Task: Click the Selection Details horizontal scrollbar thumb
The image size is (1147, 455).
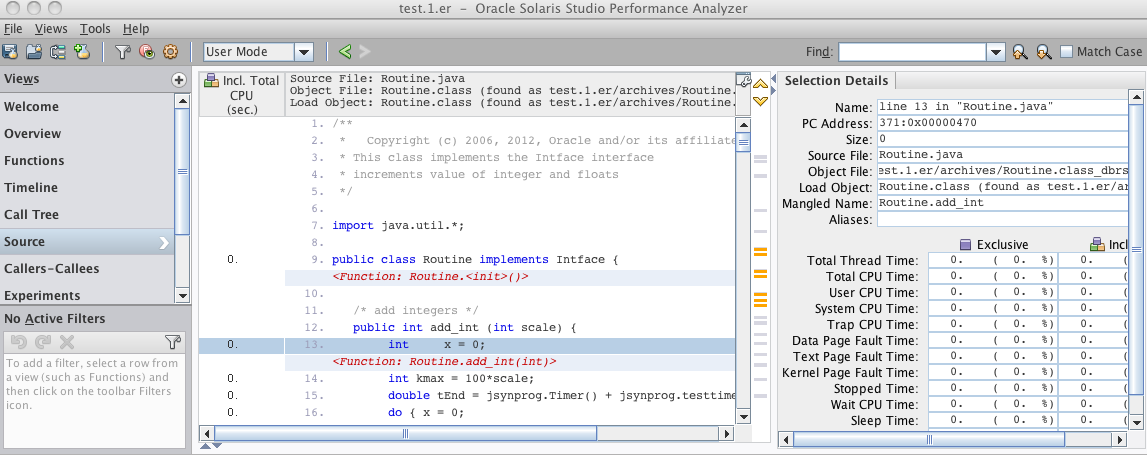Action: (x=929, y=440)
